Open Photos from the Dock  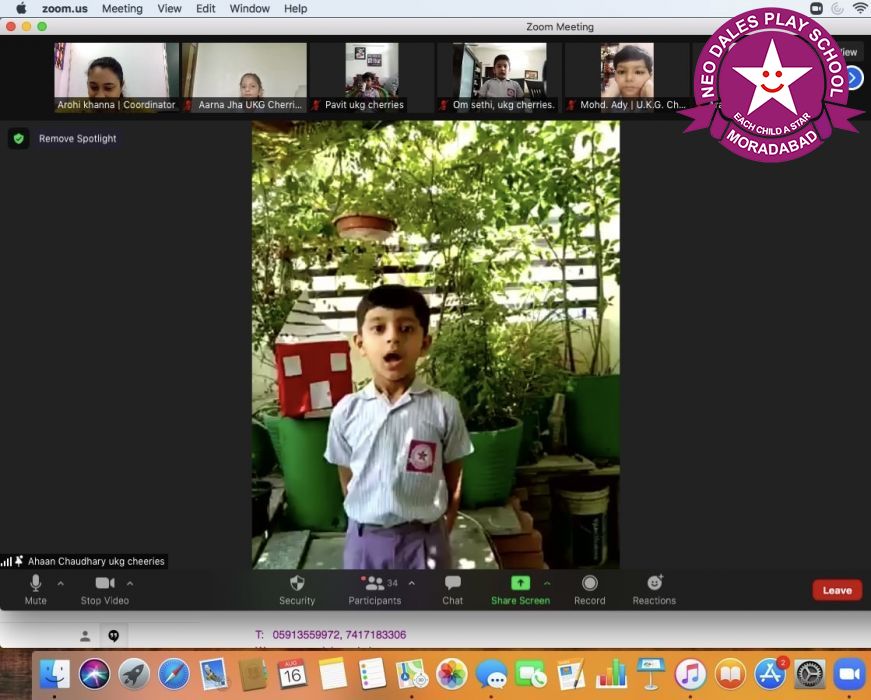(x=452, y=674)
